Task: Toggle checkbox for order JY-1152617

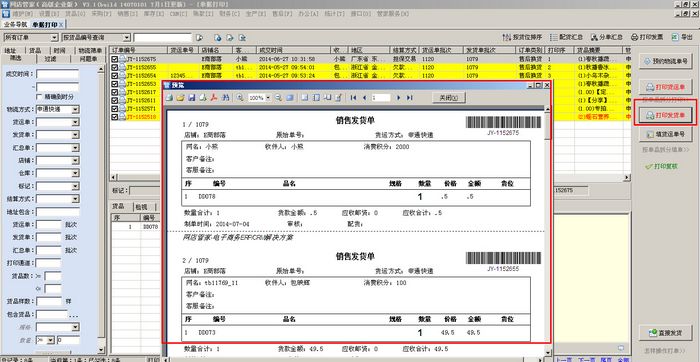Action: 115,92
